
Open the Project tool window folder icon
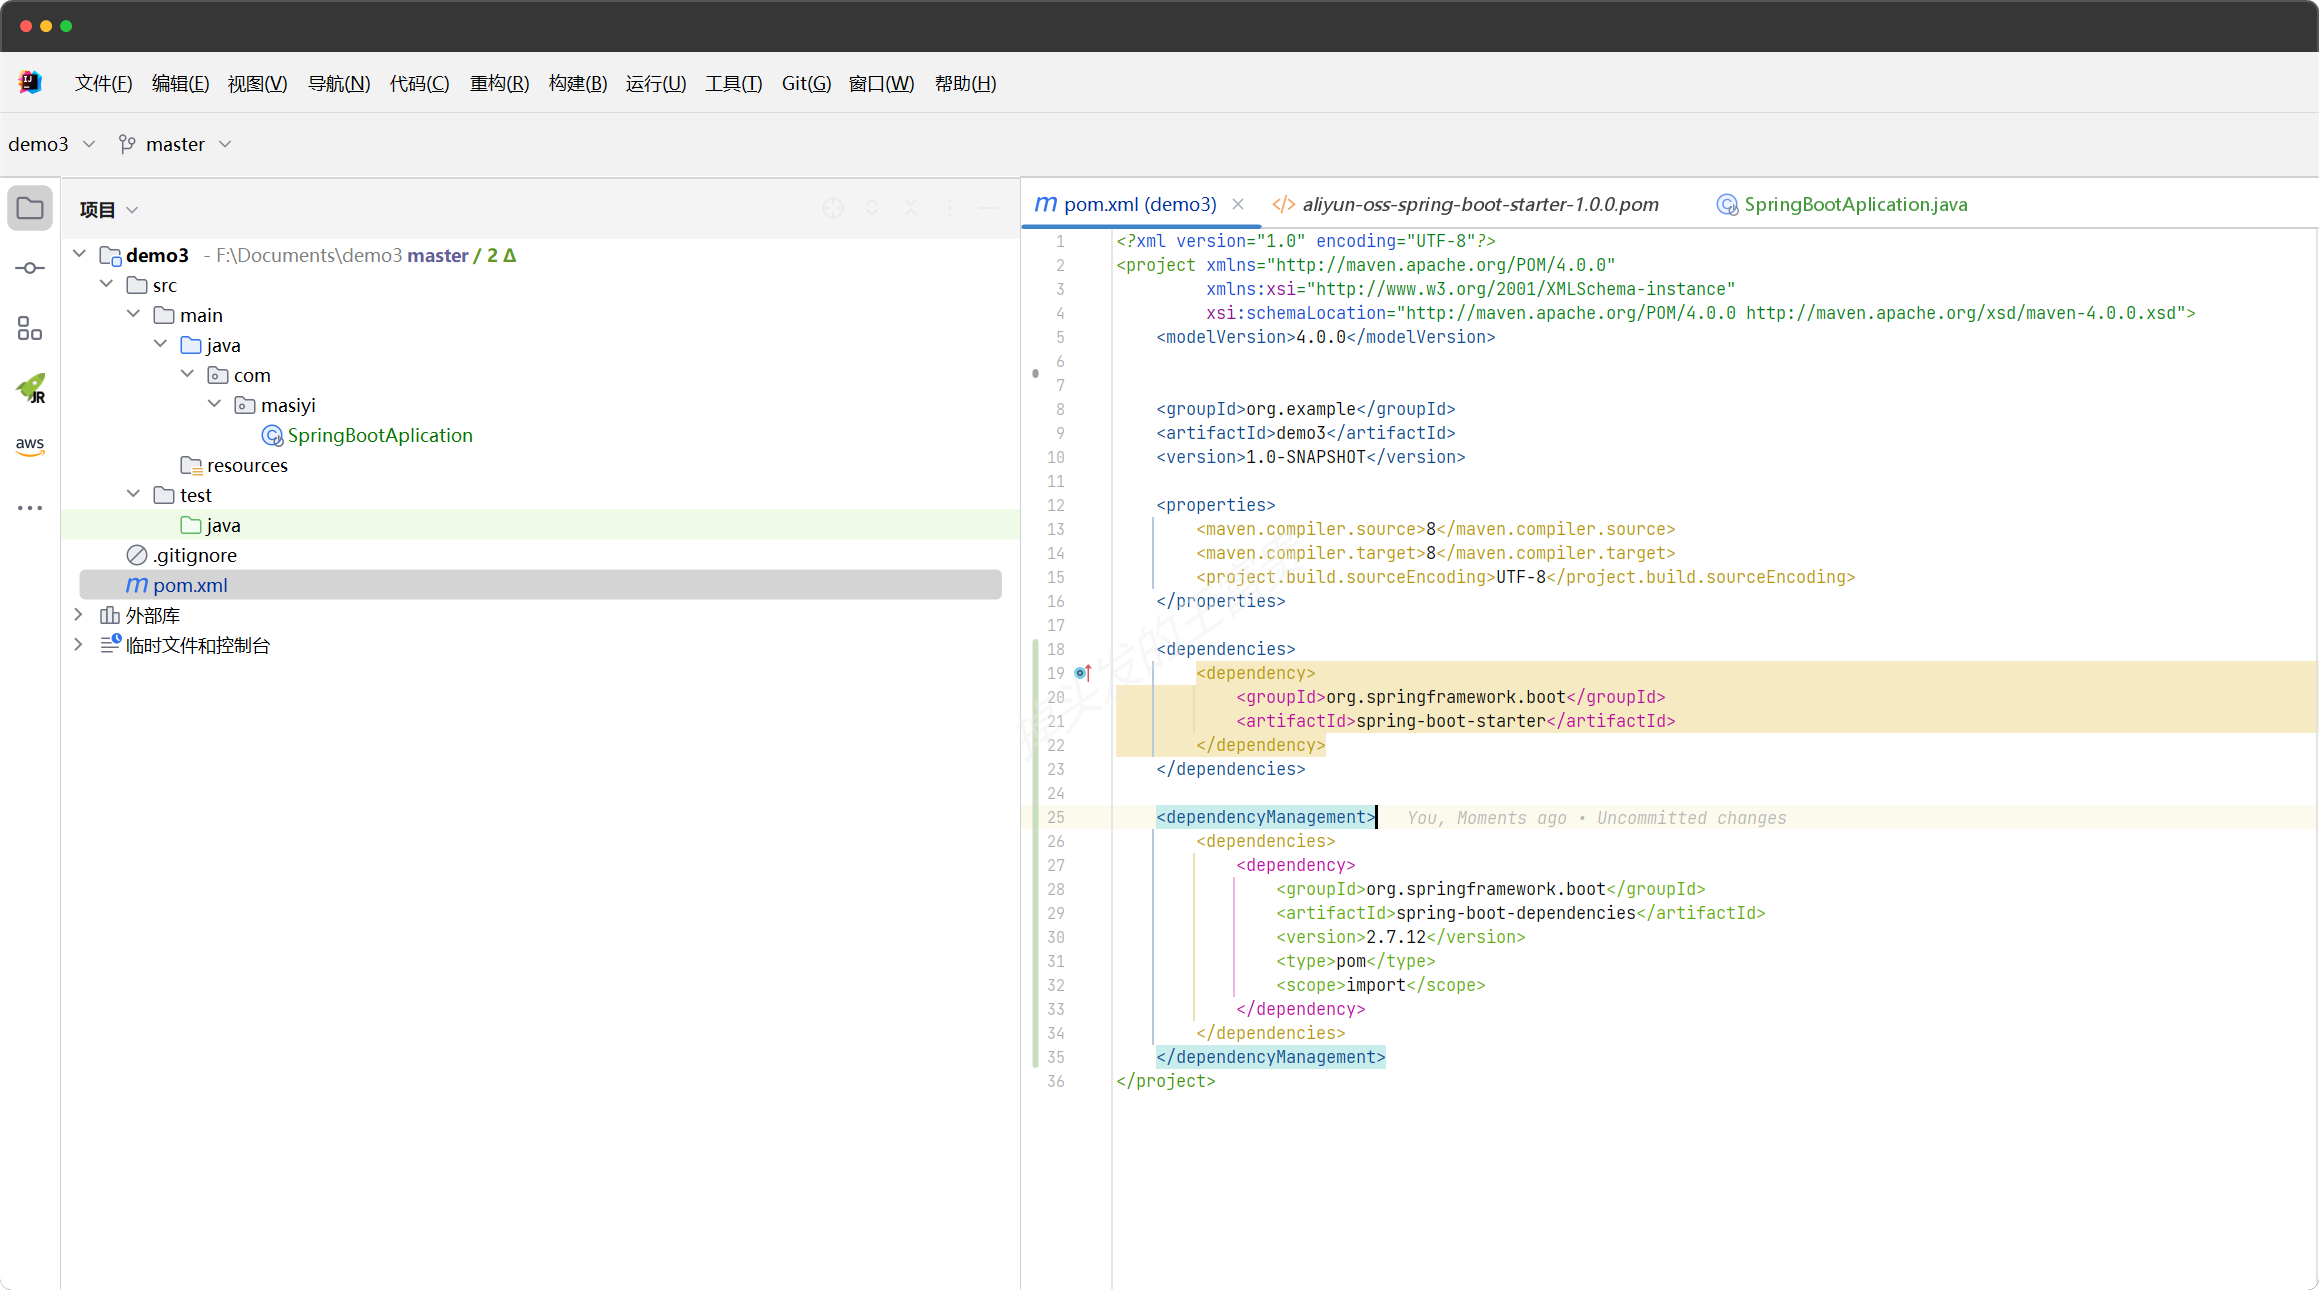30,208
